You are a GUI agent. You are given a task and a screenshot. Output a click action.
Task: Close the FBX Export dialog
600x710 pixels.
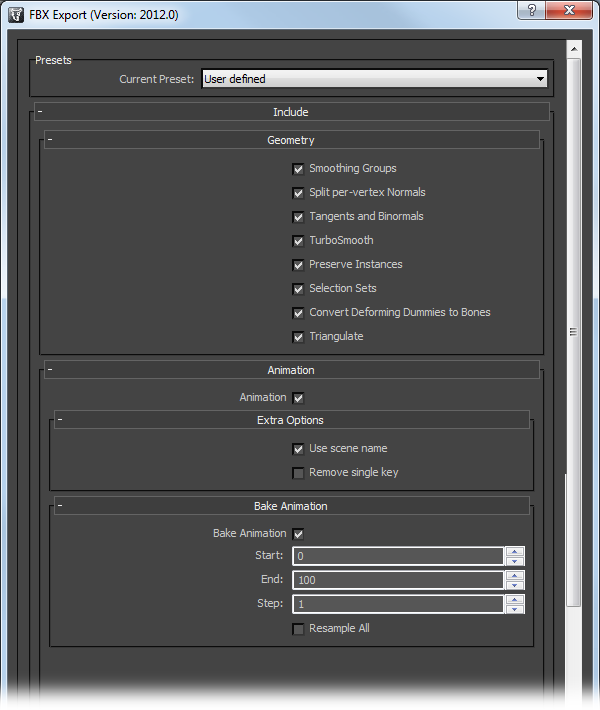pos(569,10)
